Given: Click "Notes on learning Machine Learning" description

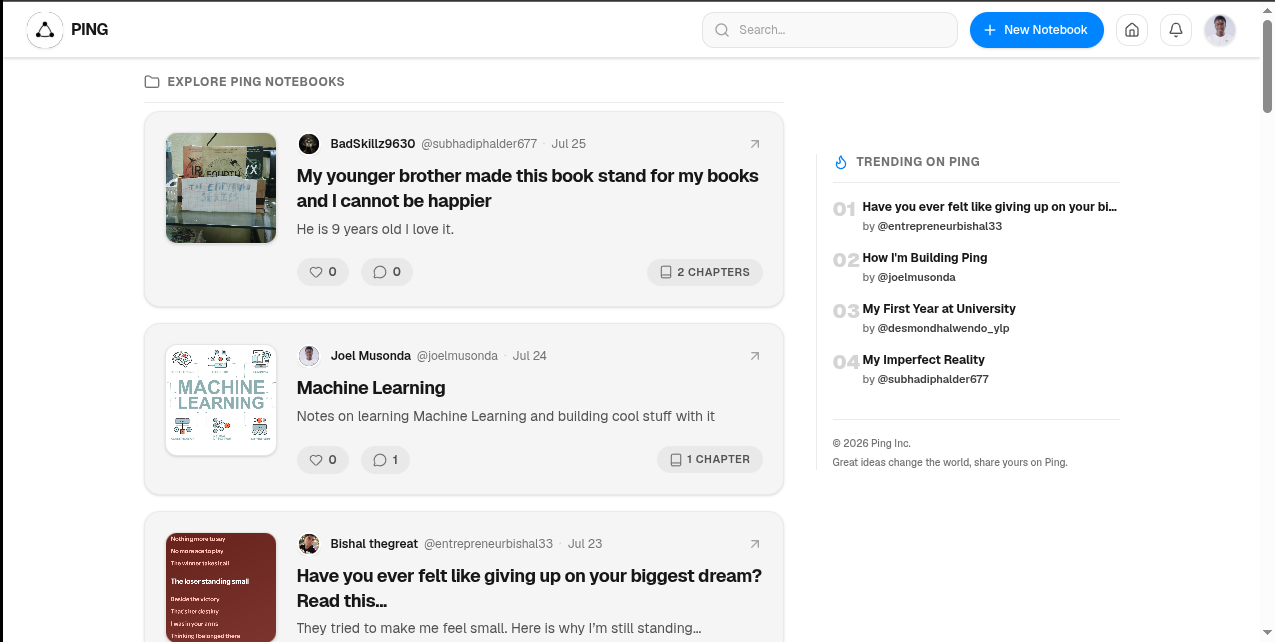Looking at the screenshot, I should click(x=506, y=416).
